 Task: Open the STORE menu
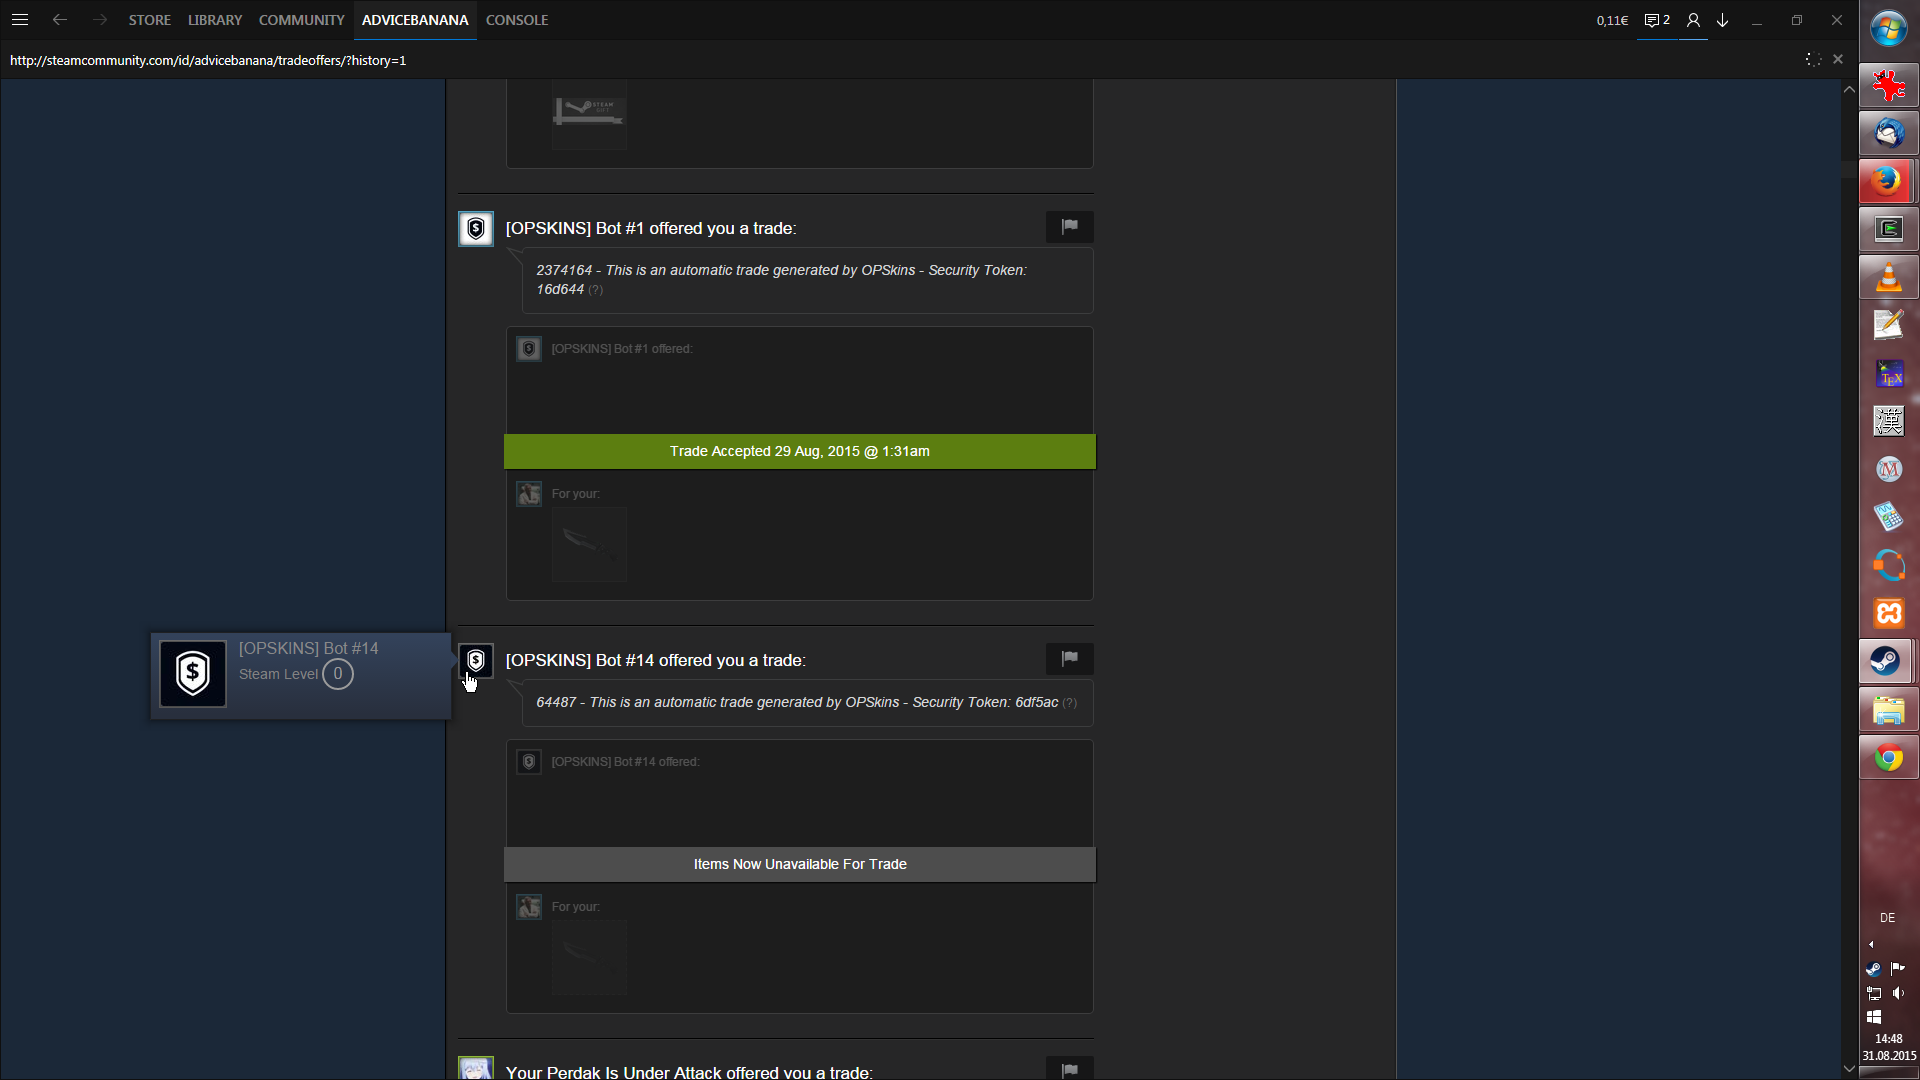coord(149,20)
